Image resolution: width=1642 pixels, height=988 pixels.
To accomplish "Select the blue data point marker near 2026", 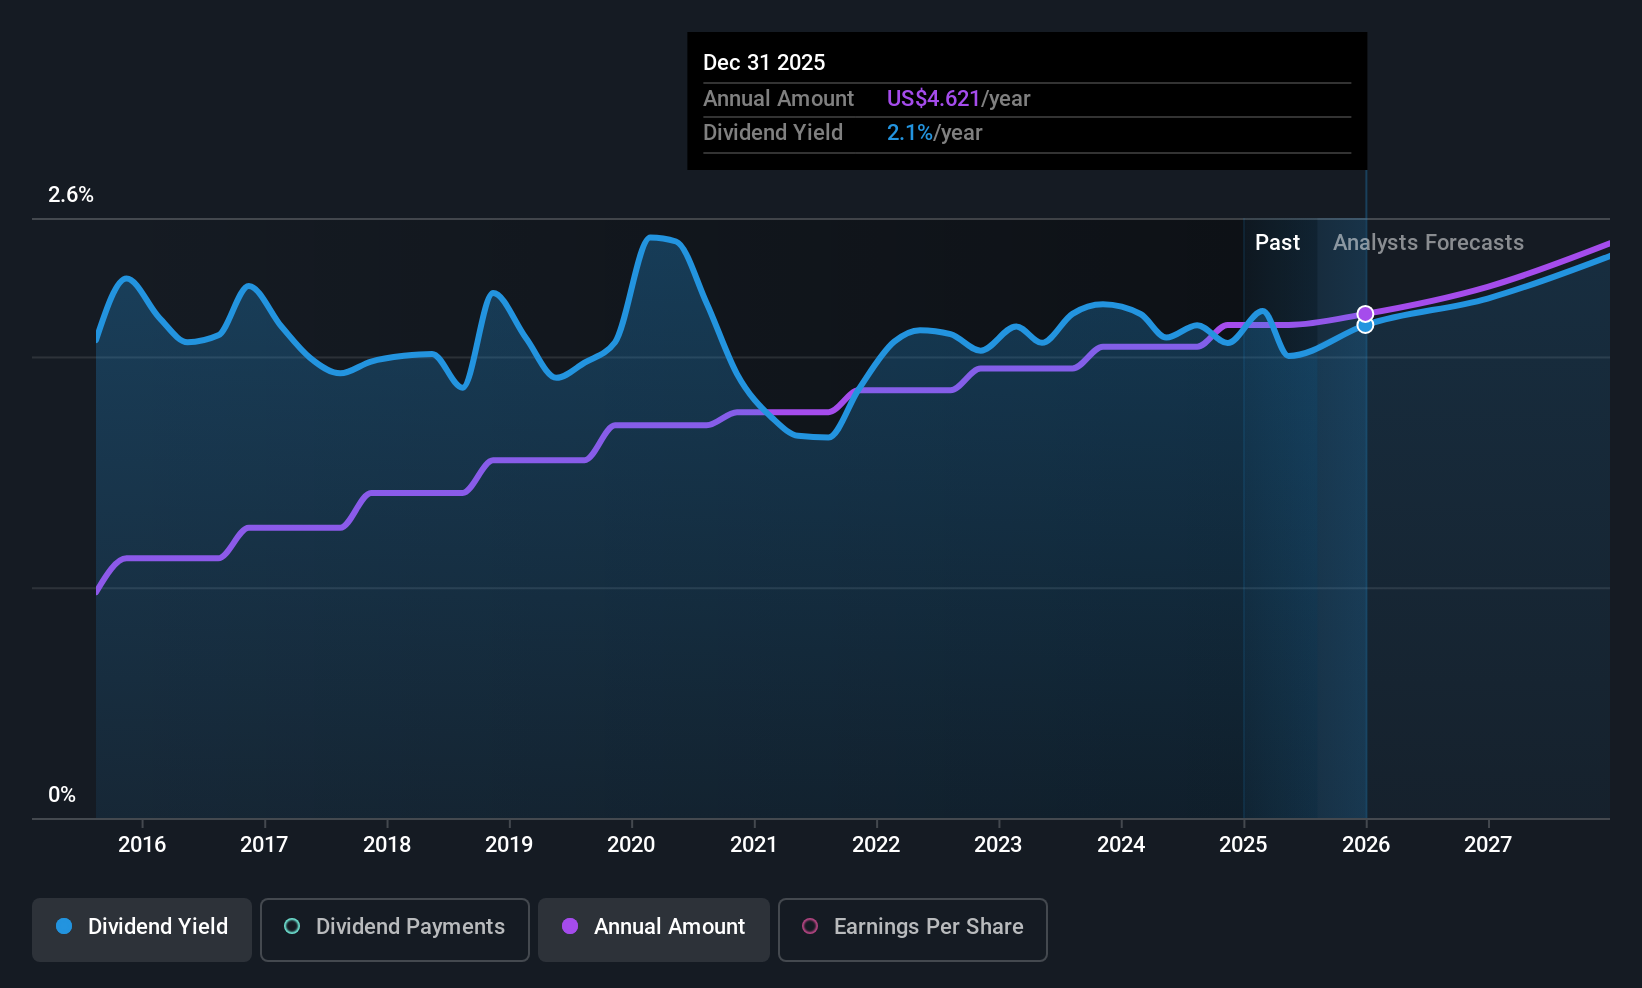I will 1366,325.
